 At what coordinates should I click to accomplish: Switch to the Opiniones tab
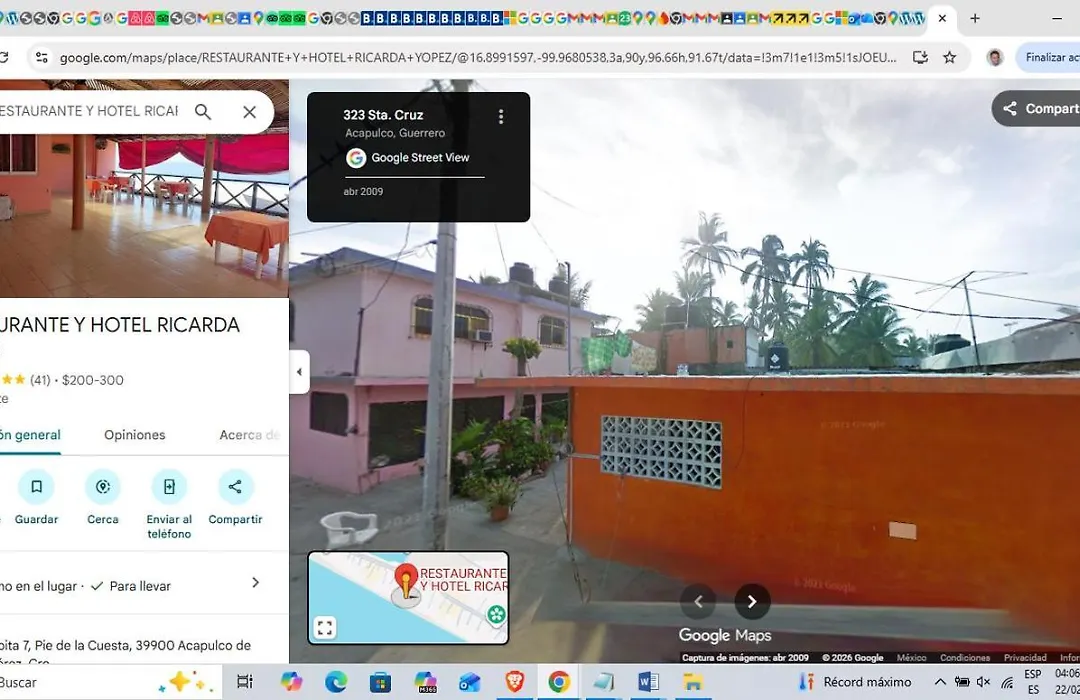(x=135, y=435)
